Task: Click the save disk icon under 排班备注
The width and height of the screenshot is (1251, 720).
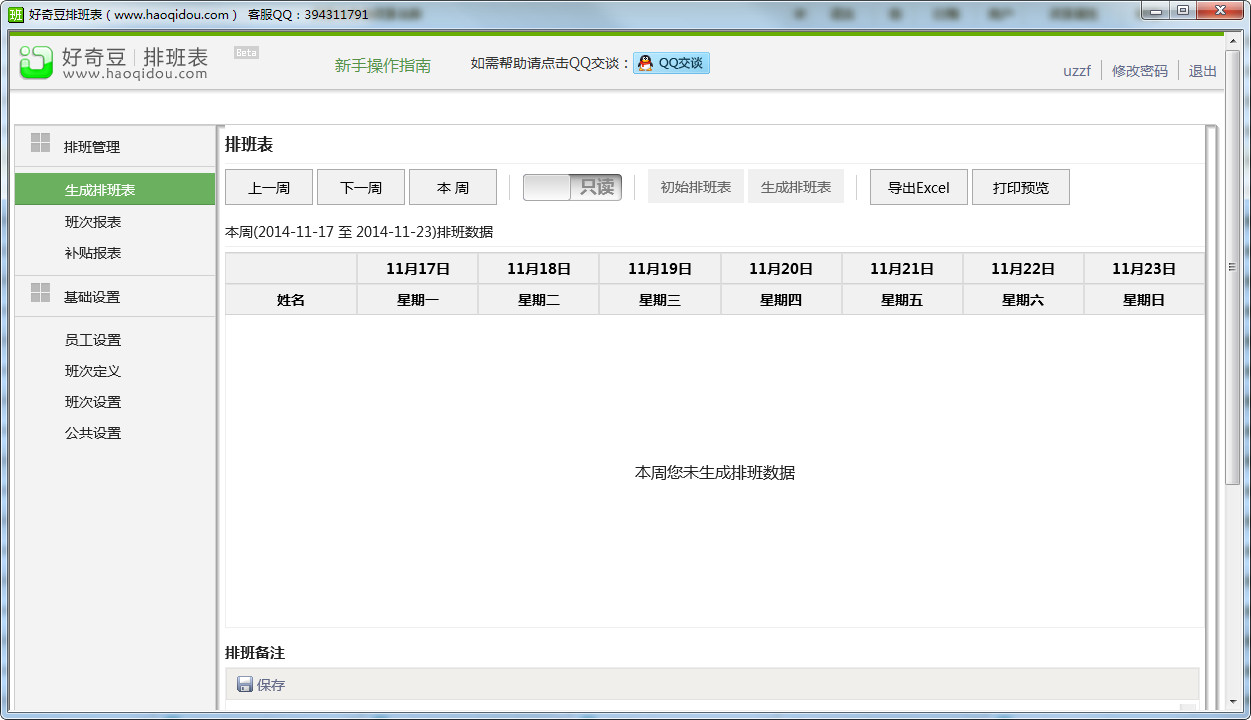Action: (x=245, y=684)
